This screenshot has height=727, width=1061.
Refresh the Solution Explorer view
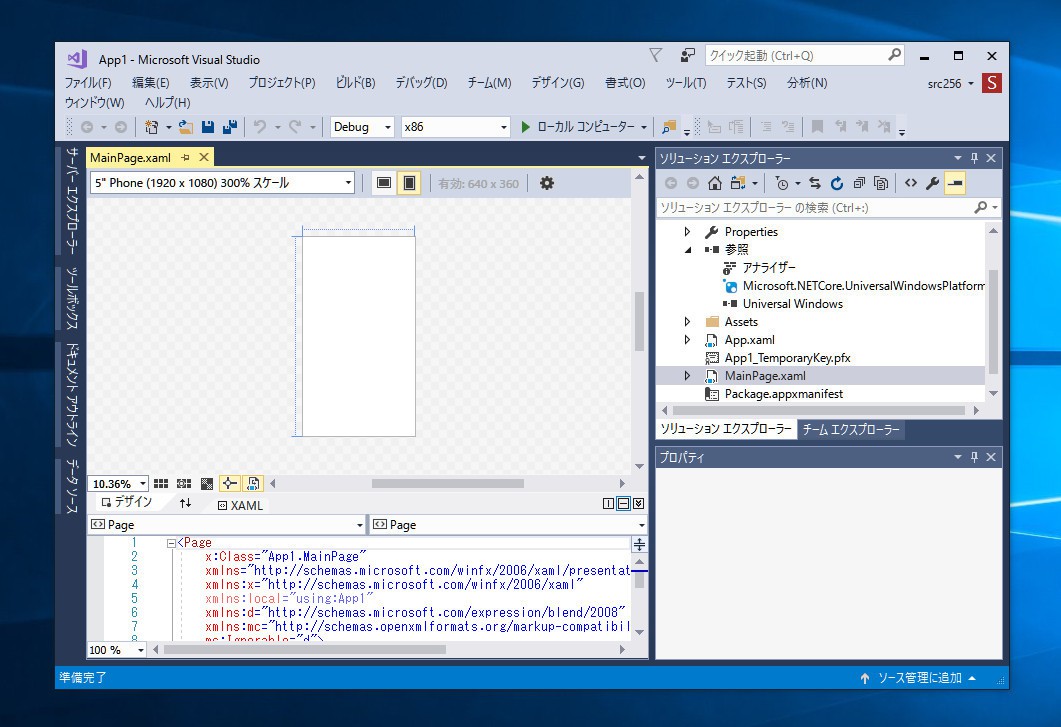coord(836,183)
